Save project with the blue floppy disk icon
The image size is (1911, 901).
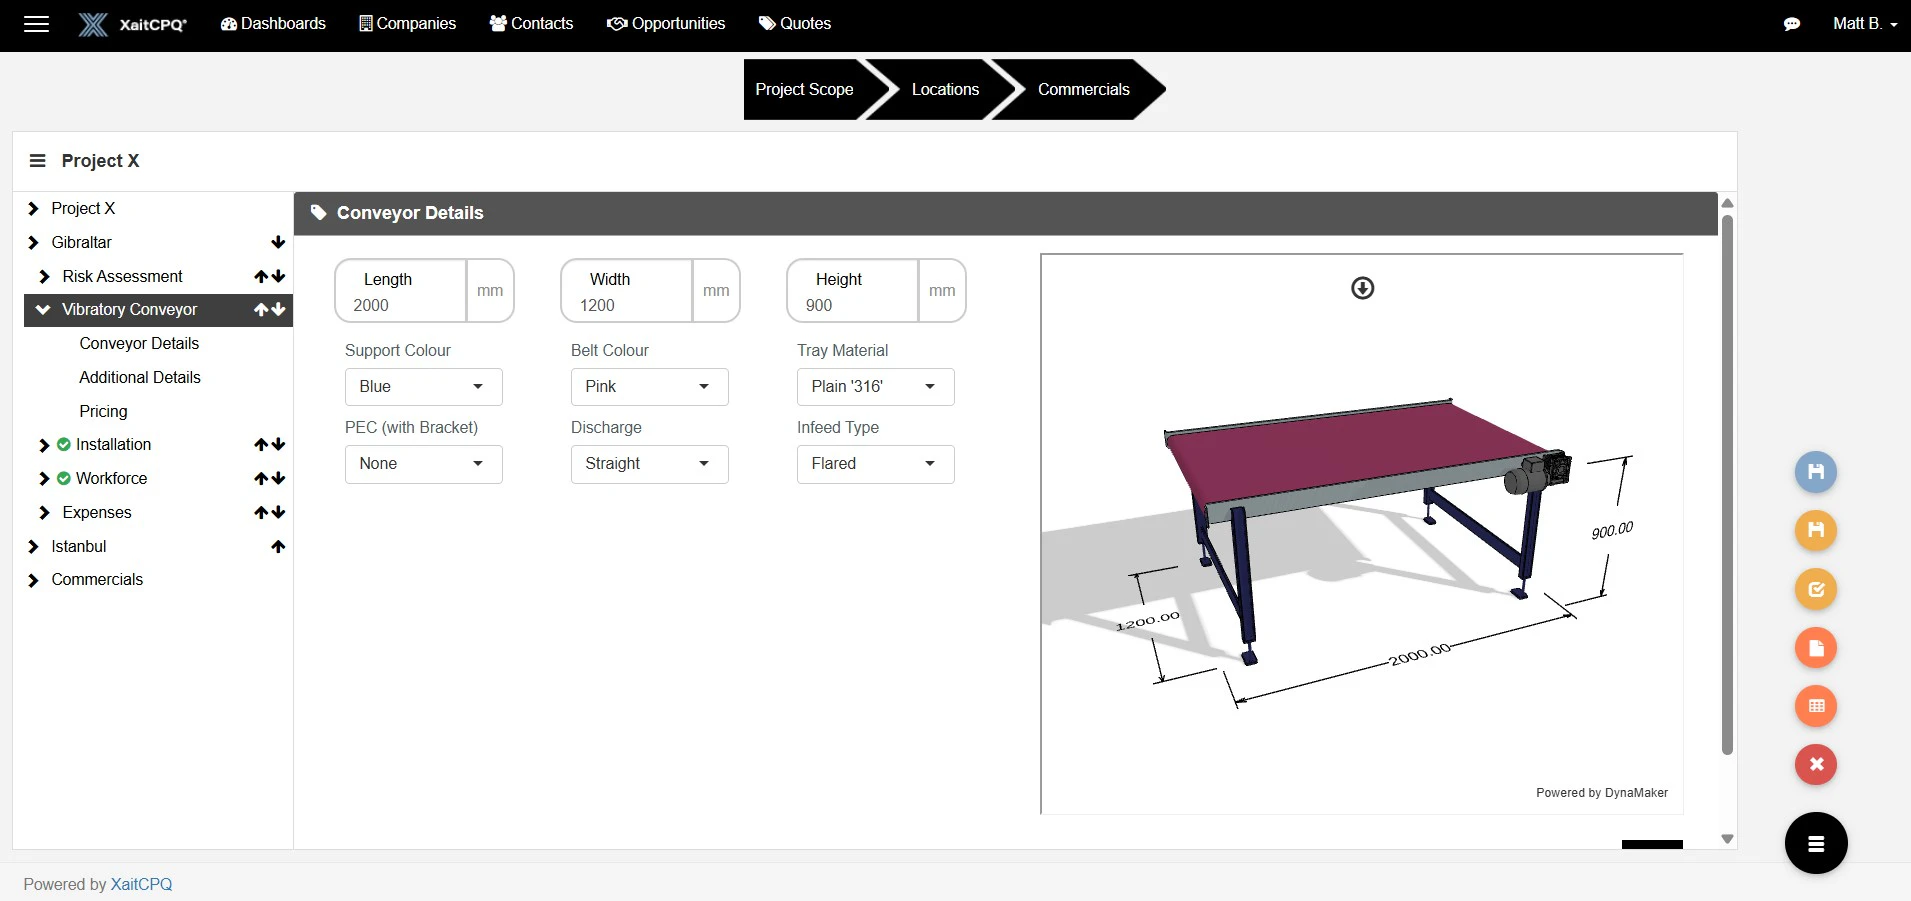point(1817,471)
